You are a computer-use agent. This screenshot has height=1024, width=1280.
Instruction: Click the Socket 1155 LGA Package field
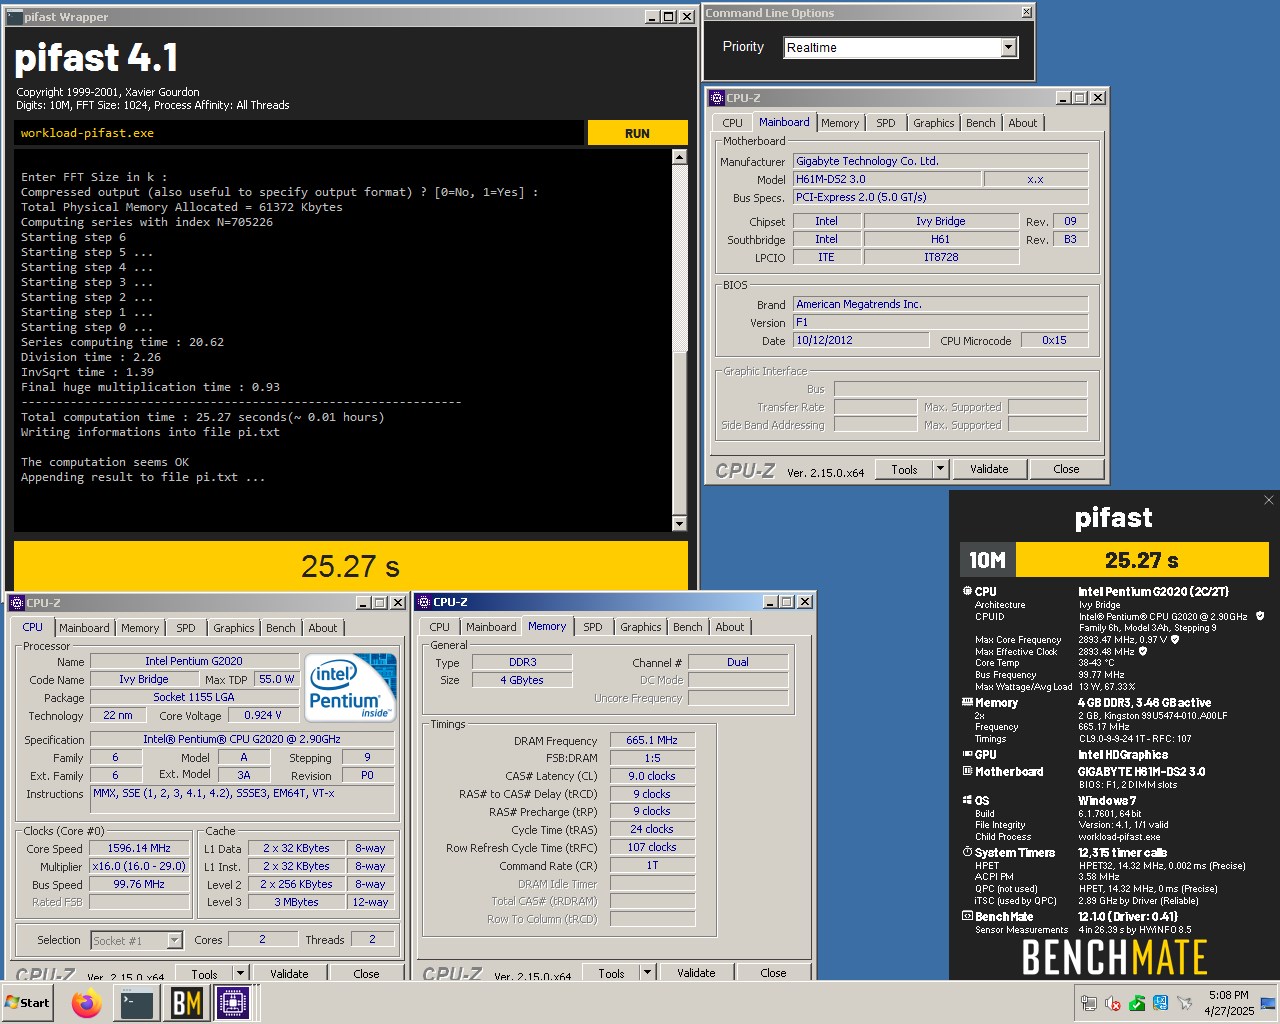click(194, 697)
